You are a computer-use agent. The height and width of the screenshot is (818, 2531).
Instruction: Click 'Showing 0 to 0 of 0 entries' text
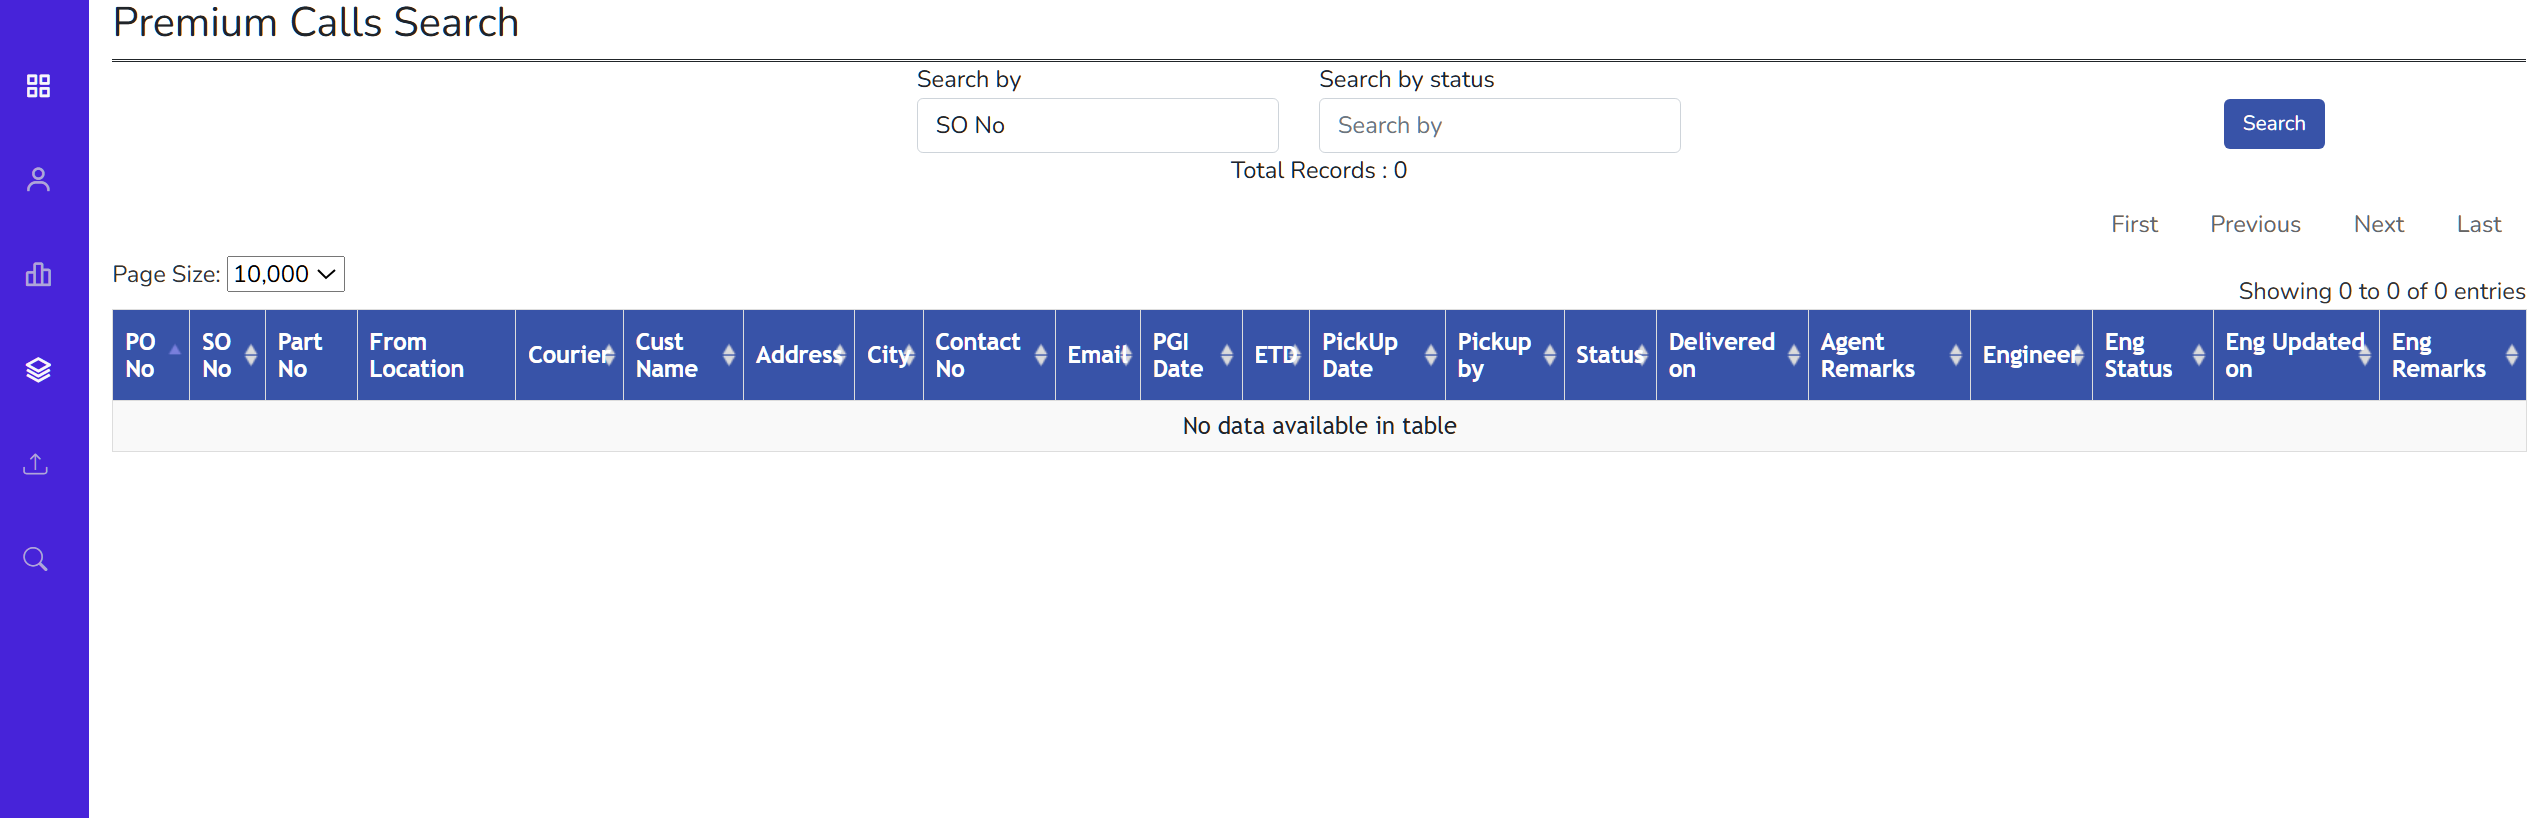(2381, 291)
